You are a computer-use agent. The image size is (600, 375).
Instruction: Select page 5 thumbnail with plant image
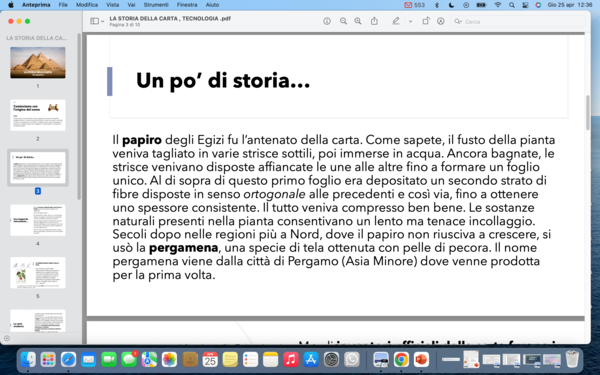(38, 272)
